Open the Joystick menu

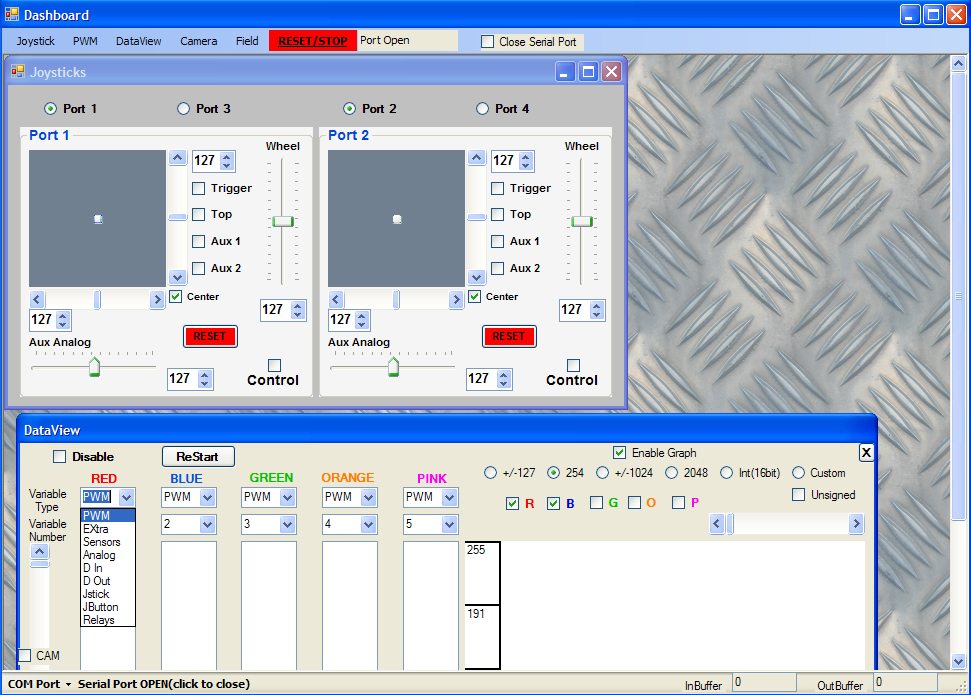point(34,41)
